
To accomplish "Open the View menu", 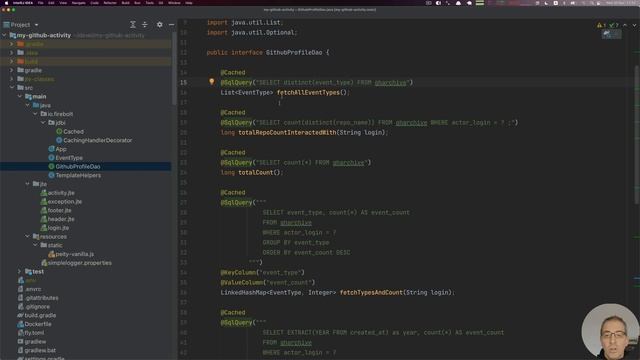I will (x=63, y=3).
